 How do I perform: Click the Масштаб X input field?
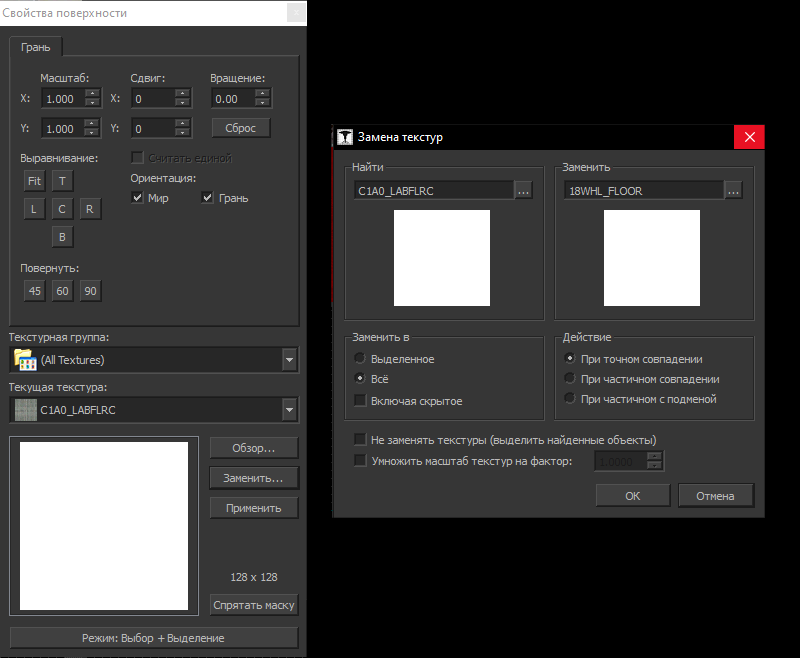click(x=63, y=98)
